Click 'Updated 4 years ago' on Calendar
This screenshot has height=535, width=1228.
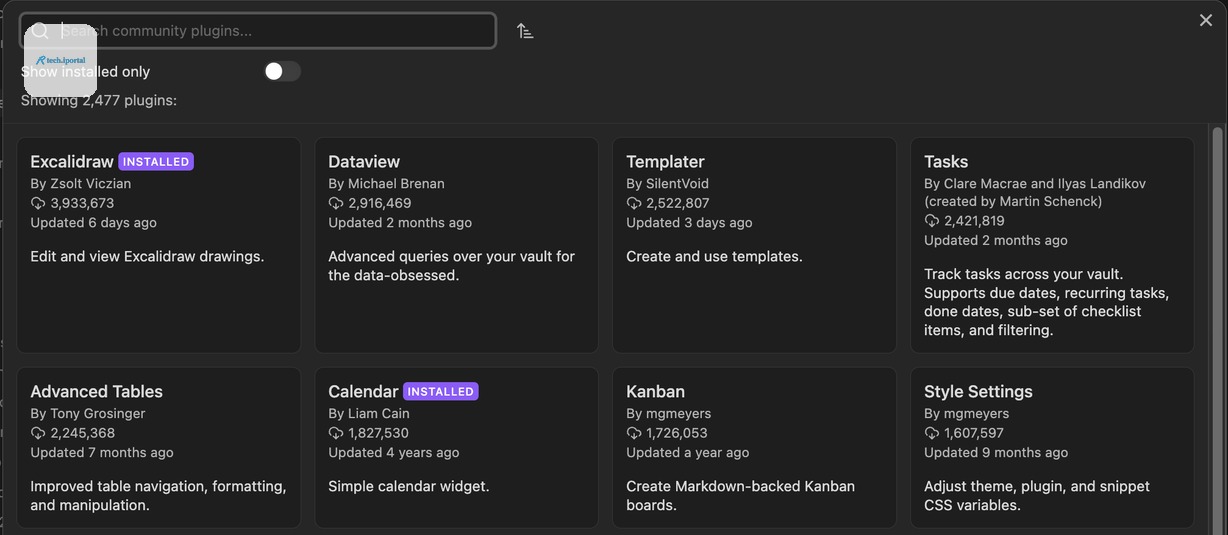coord(394,453)
